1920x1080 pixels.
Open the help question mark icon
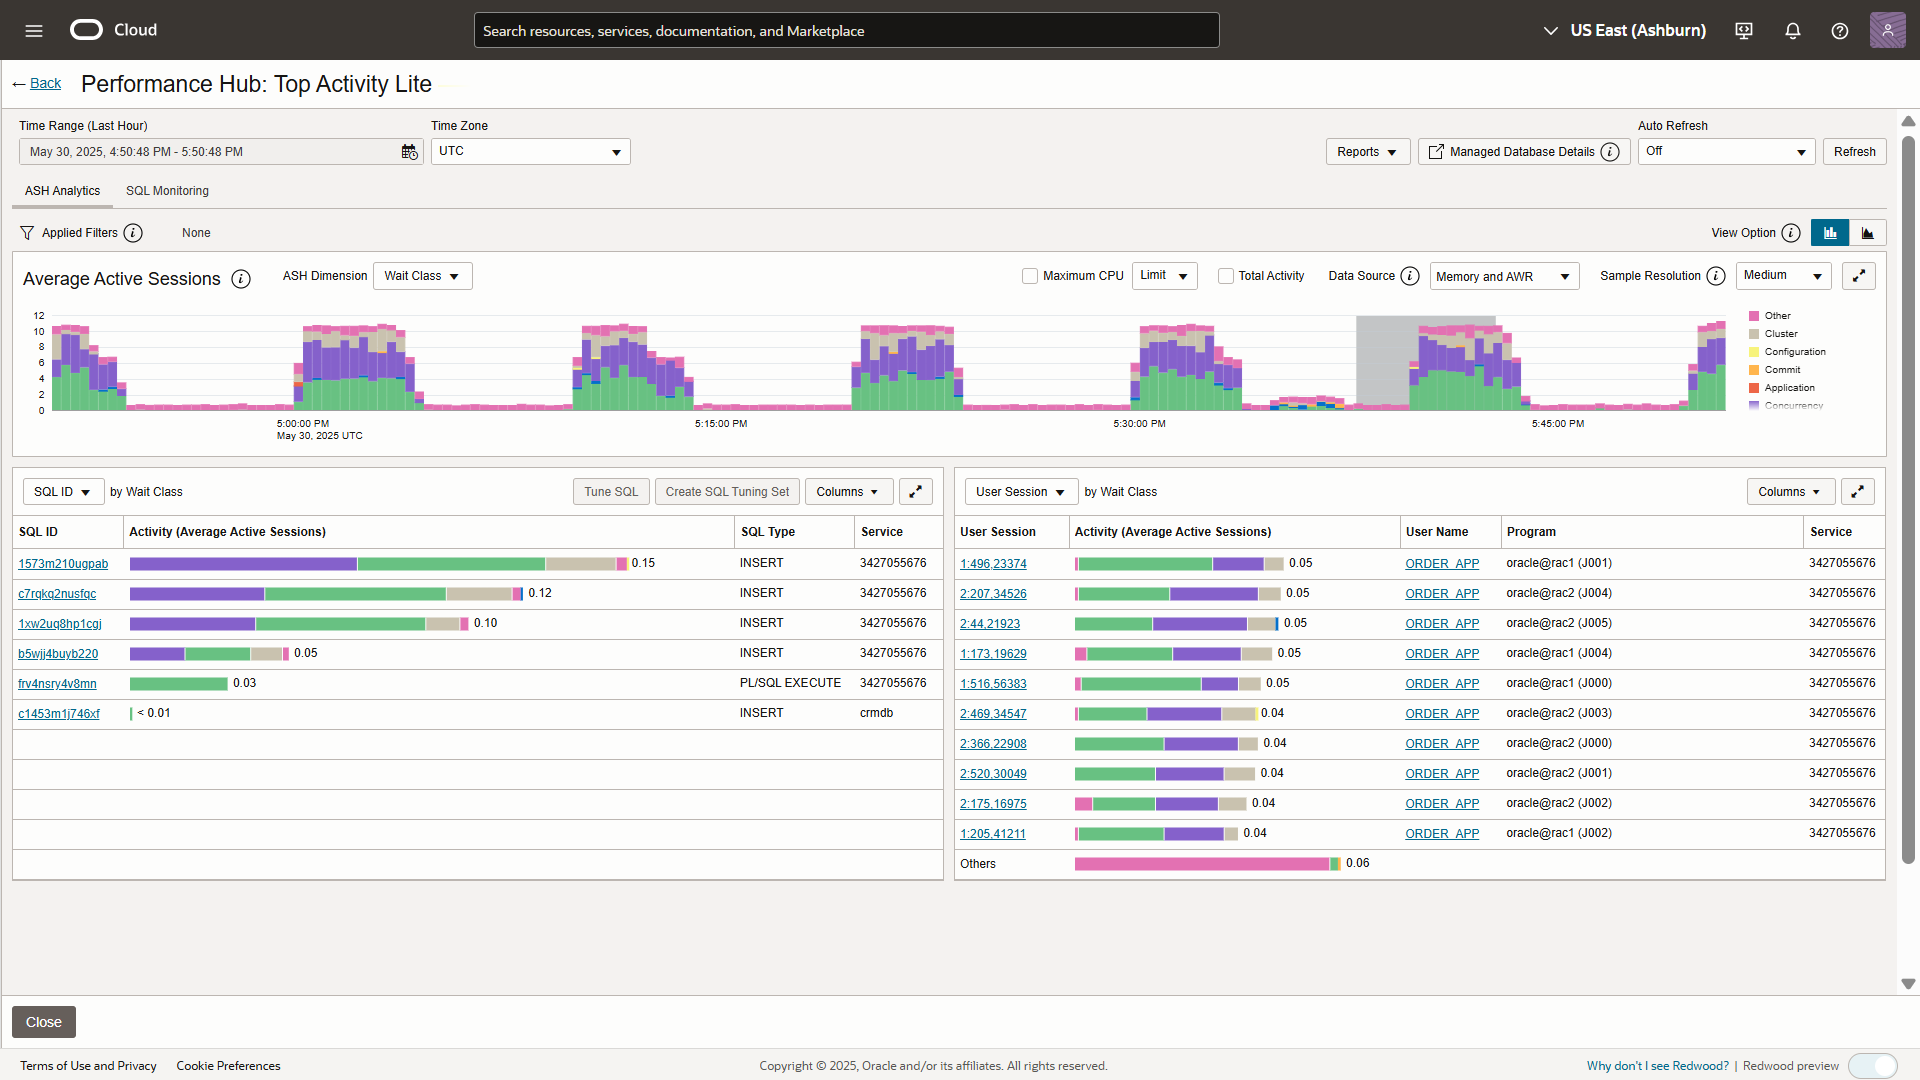click(1840, 31)
